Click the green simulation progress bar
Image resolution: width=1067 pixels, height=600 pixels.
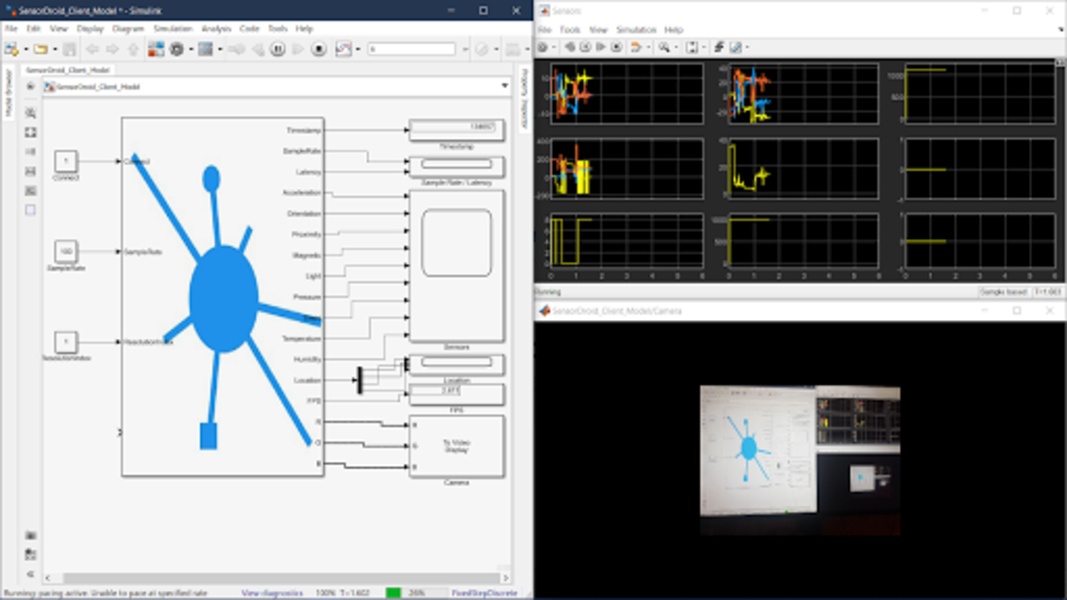click(393, 593)
